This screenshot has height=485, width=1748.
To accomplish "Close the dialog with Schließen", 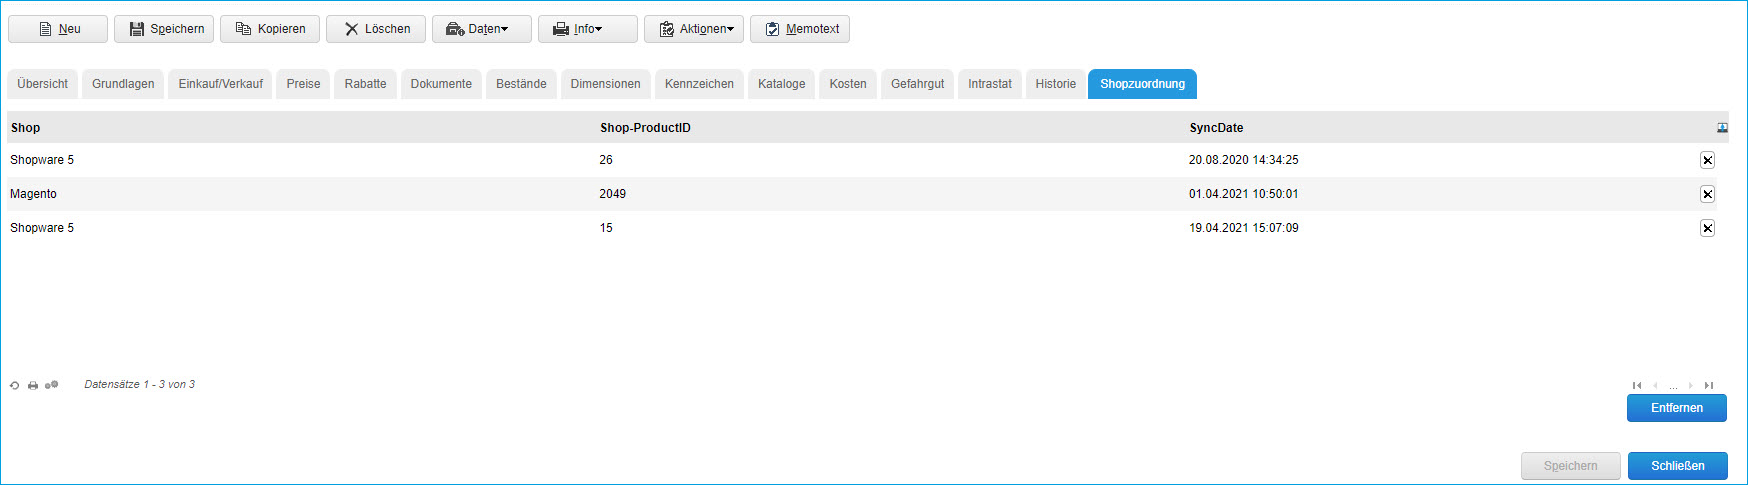I will click(1678, 466).
